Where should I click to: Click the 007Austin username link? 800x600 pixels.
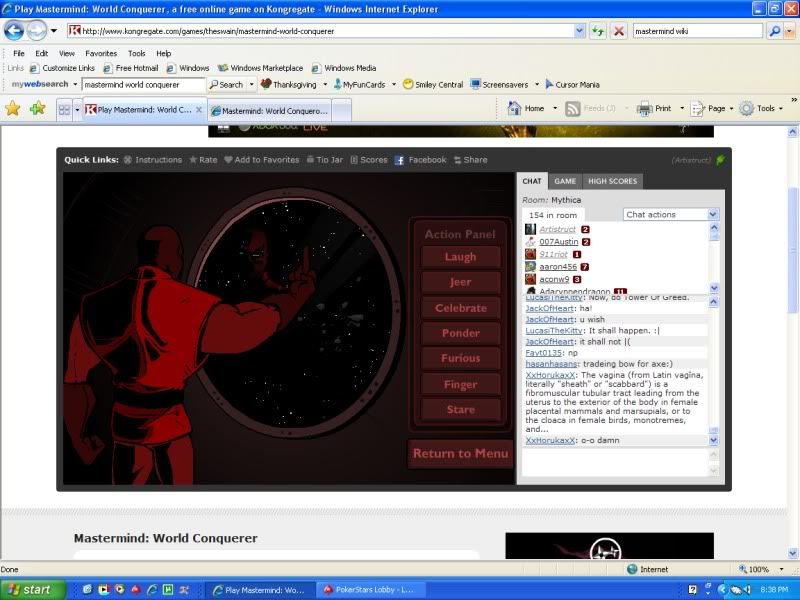[x=559, y=242]
